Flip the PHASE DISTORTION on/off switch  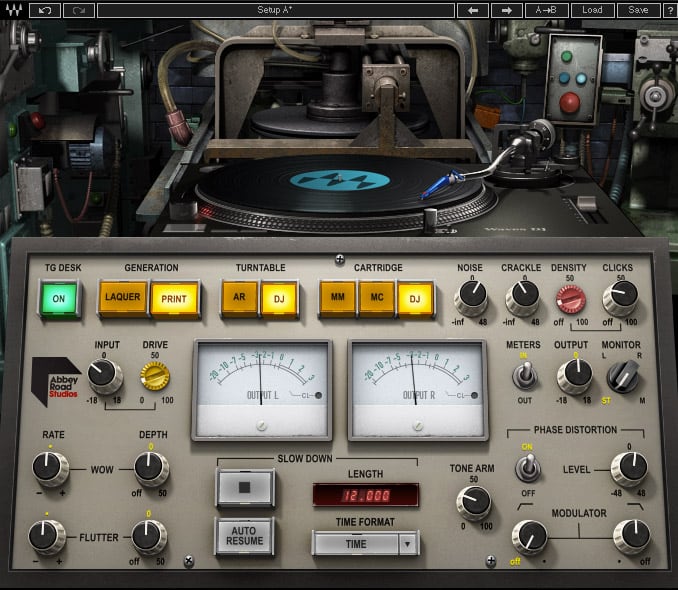(x=527, y=468)
